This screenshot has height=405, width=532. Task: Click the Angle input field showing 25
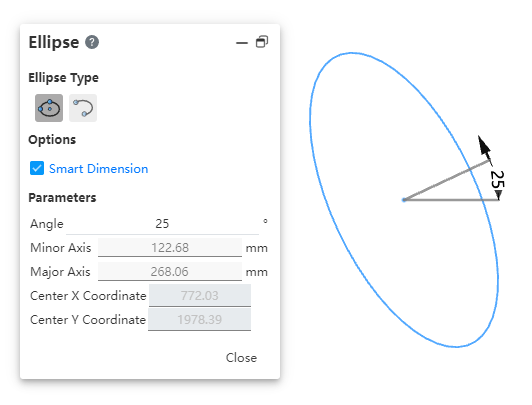[x=163, y=224]
